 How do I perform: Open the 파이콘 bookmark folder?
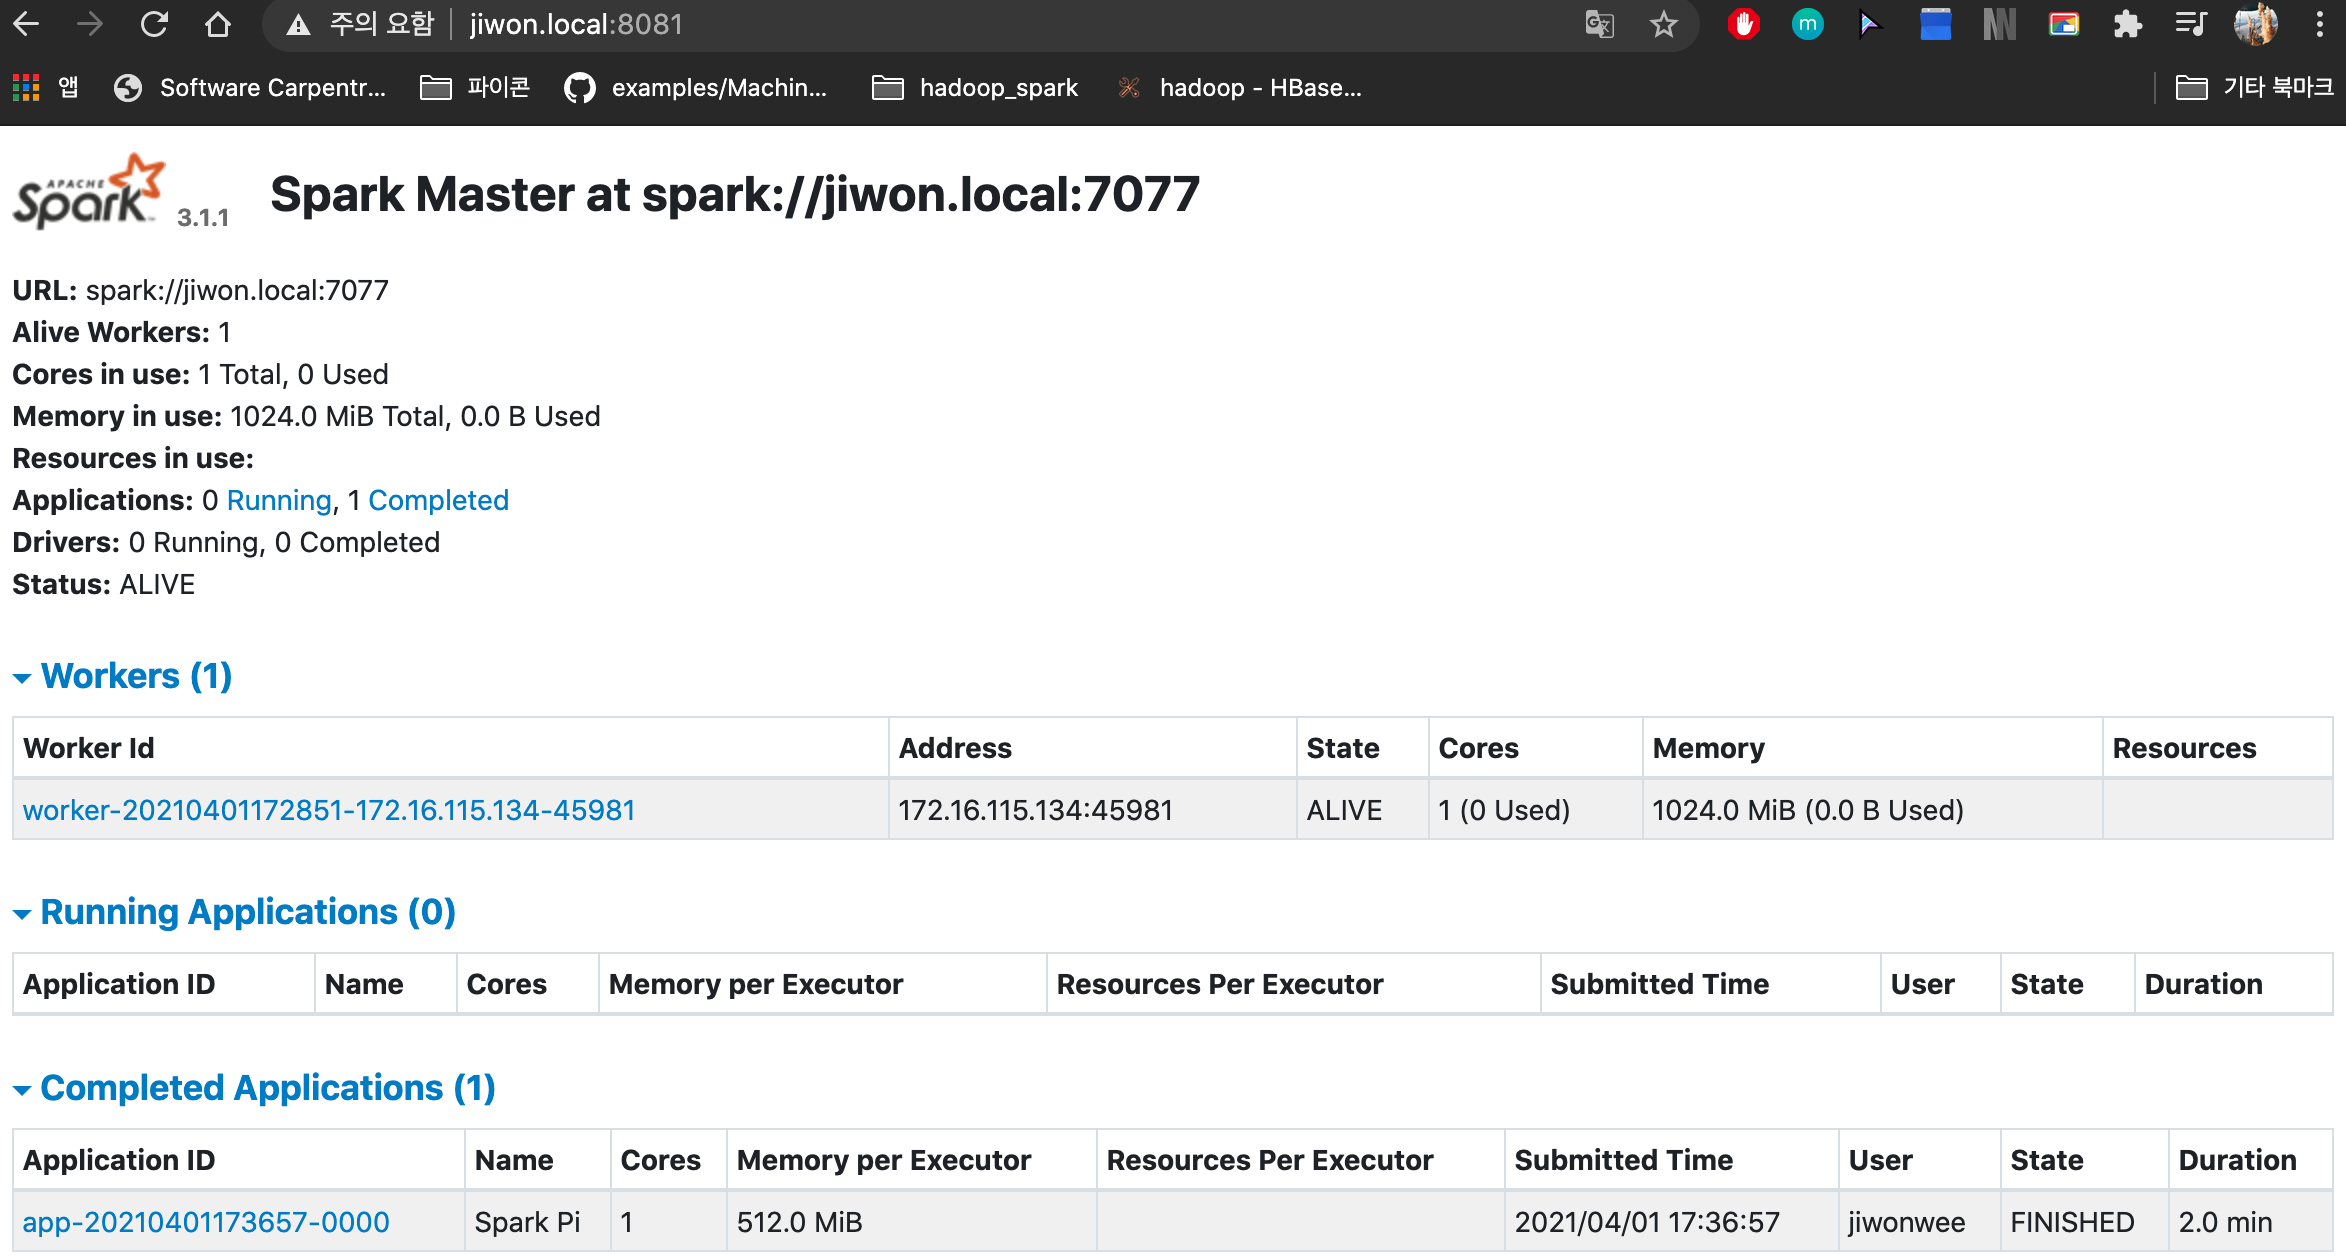475,88
